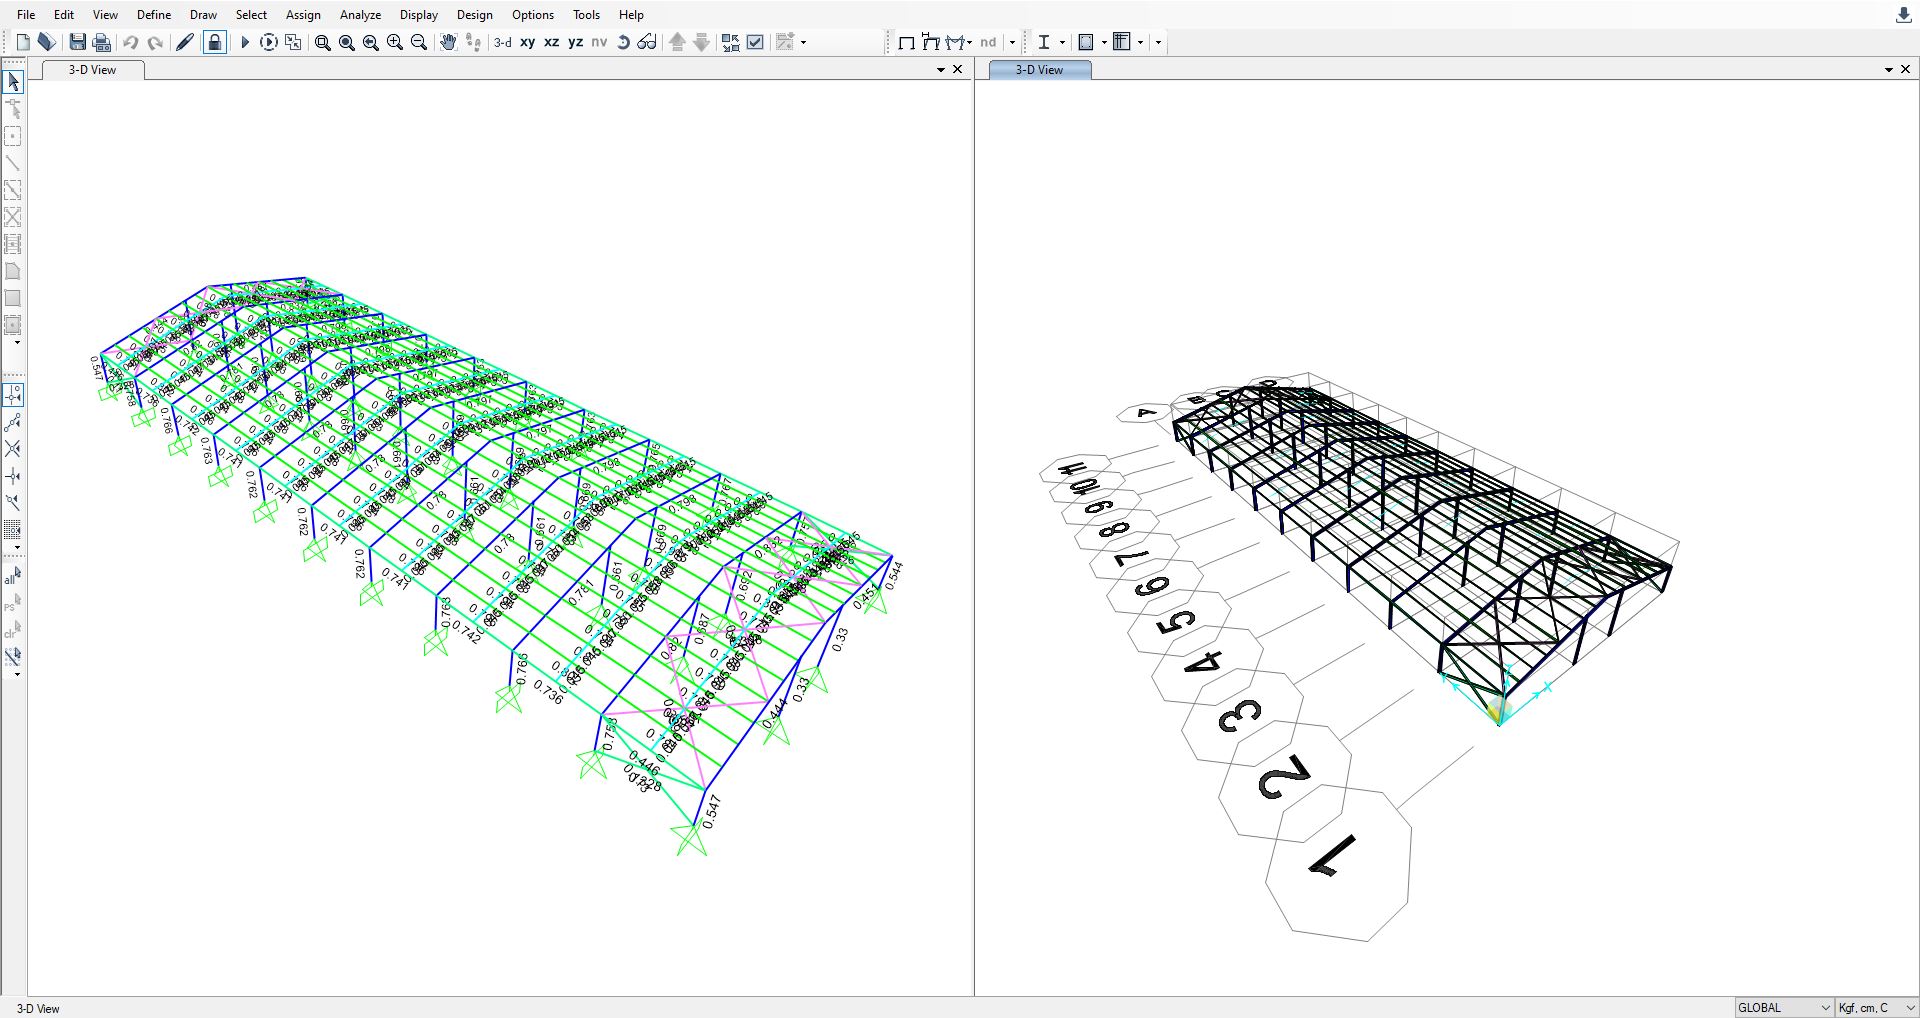This screenshot has width=1920, height=1018.
Task: Switch to xy plane view
Action: (528, 42)
